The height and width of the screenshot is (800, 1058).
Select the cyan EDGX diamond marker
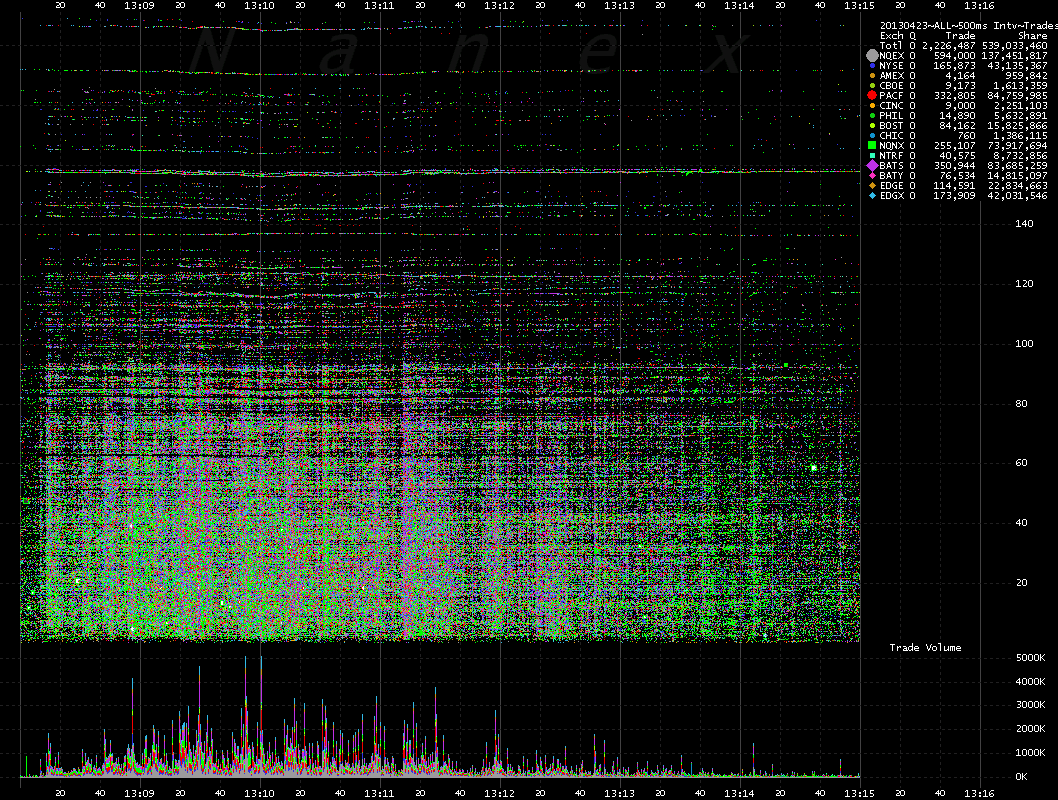click(x=871, y=195)
